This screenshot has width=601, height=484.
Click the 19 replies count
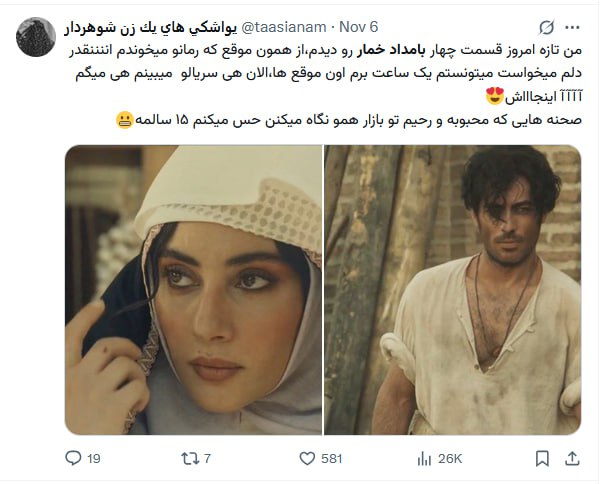point(94,459)
